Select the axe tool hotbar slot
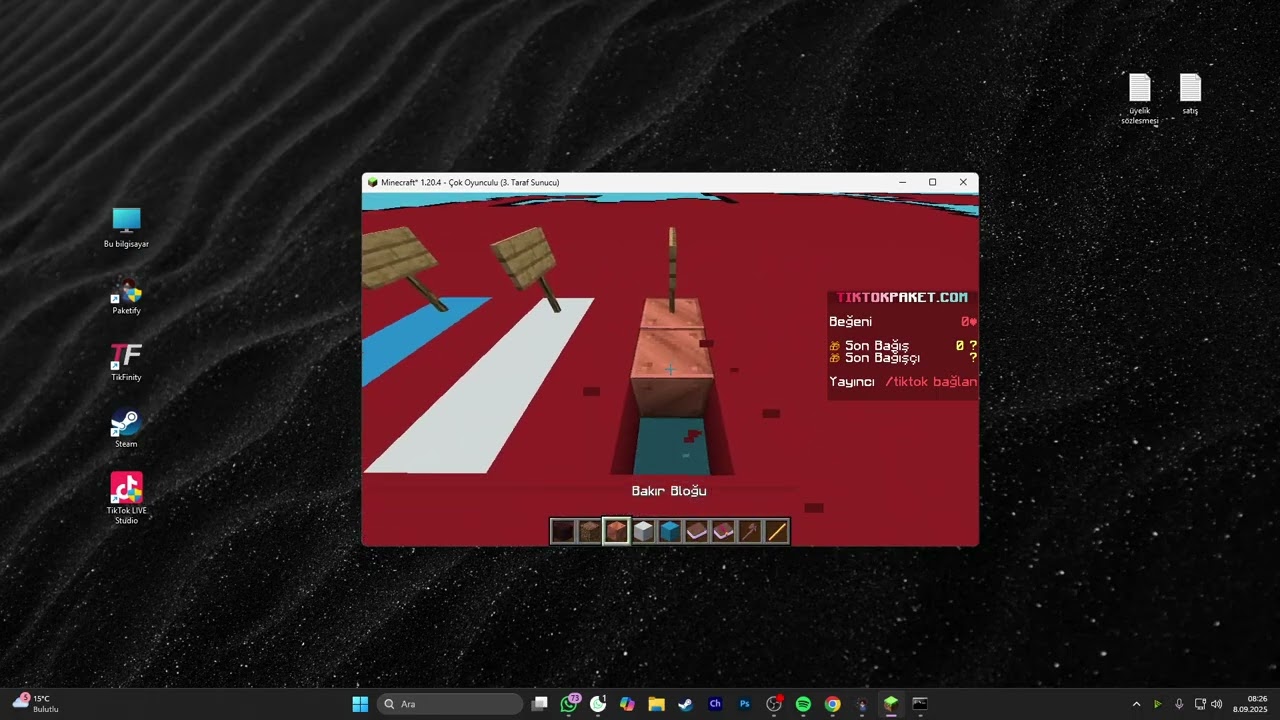1280x720 pixels. pos(750,531)
